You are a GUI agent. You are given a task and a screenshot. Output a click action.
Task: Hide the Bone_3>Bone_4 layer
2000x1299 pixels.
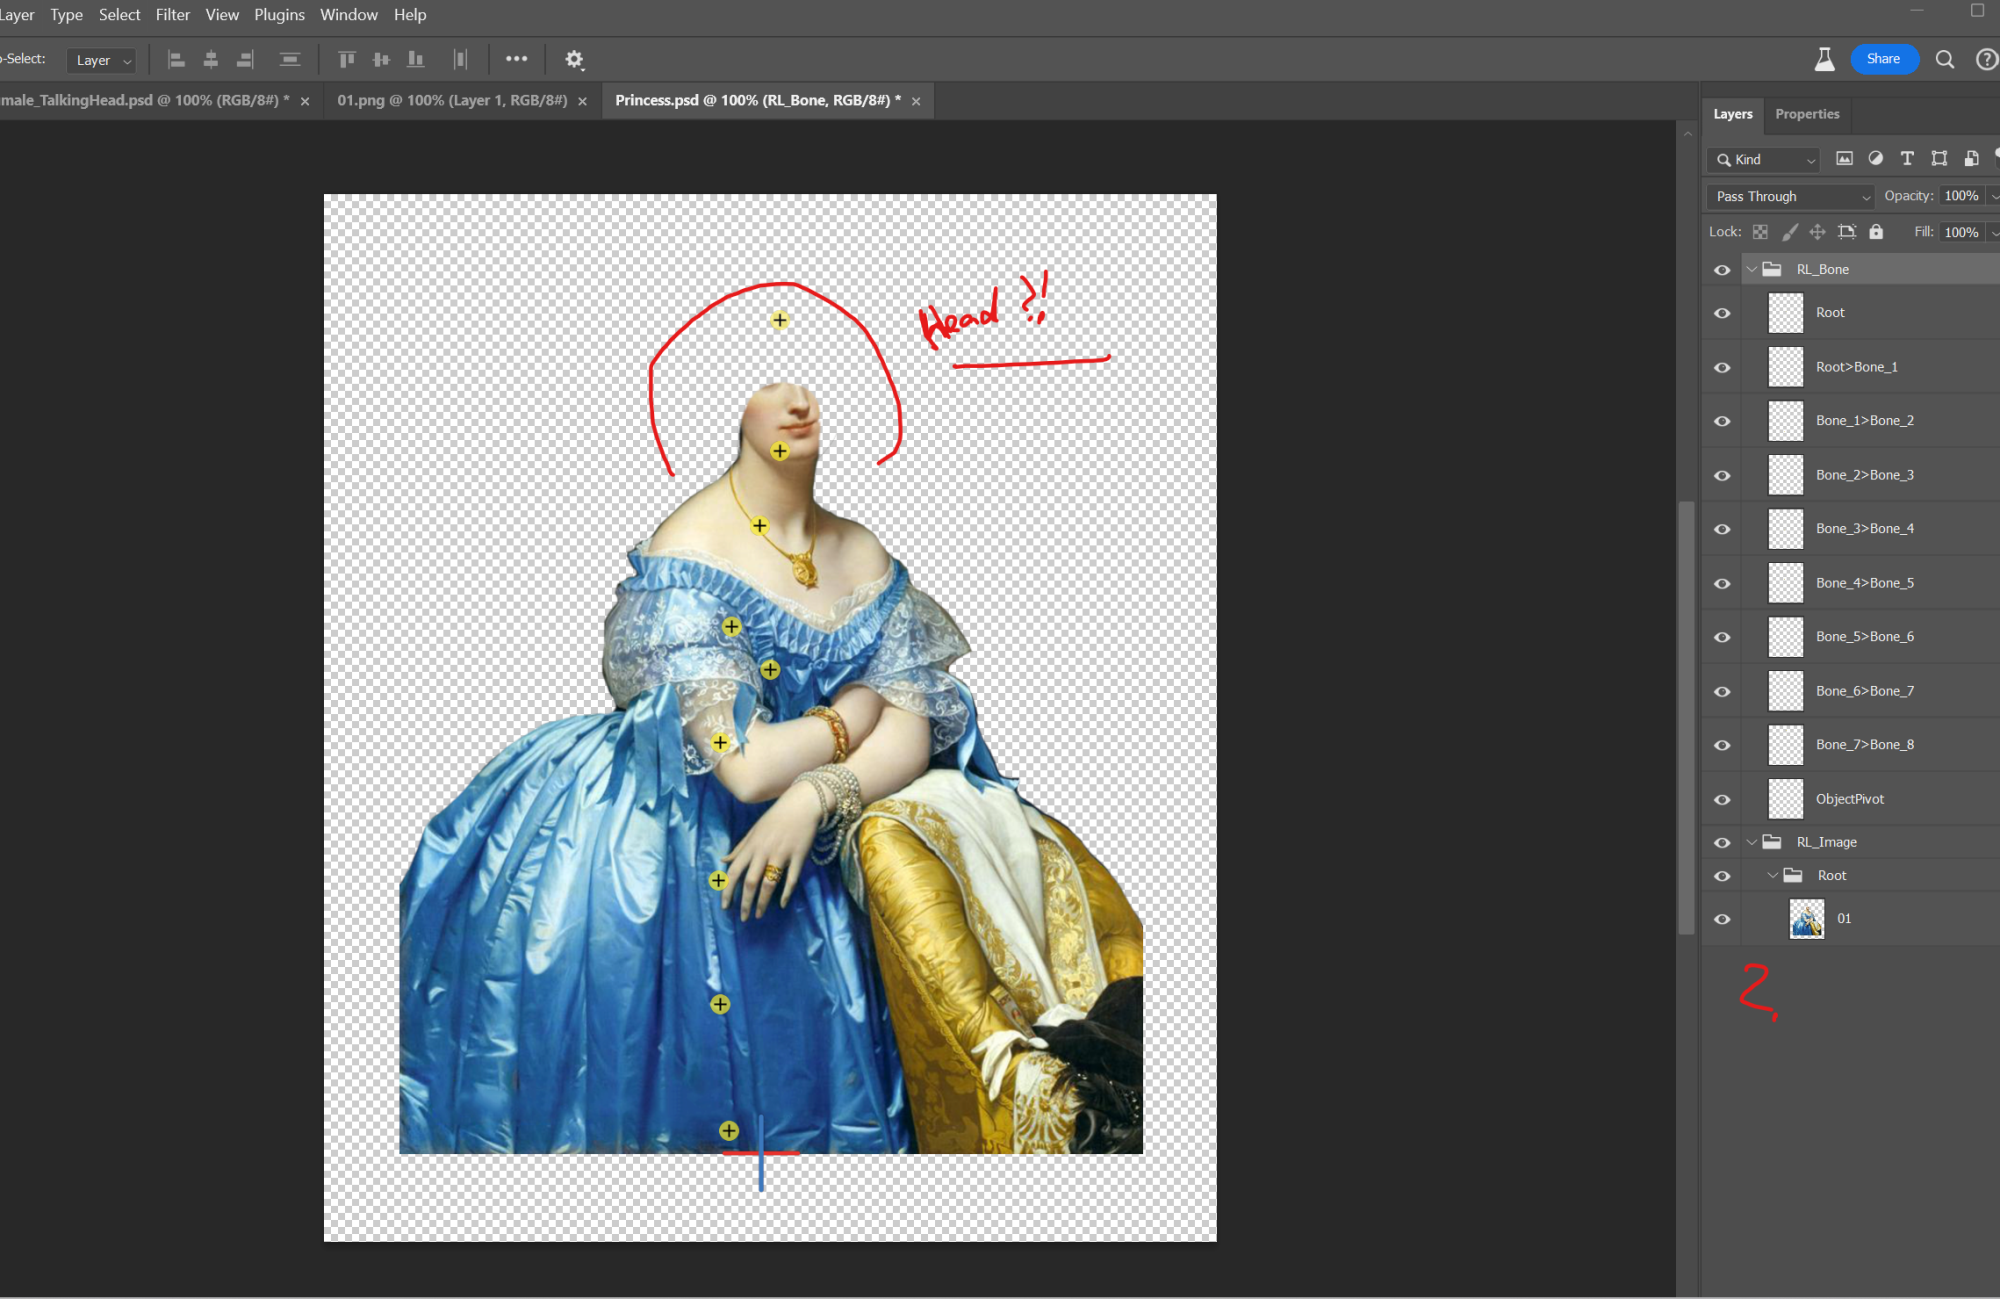[x=1722, y=529]
